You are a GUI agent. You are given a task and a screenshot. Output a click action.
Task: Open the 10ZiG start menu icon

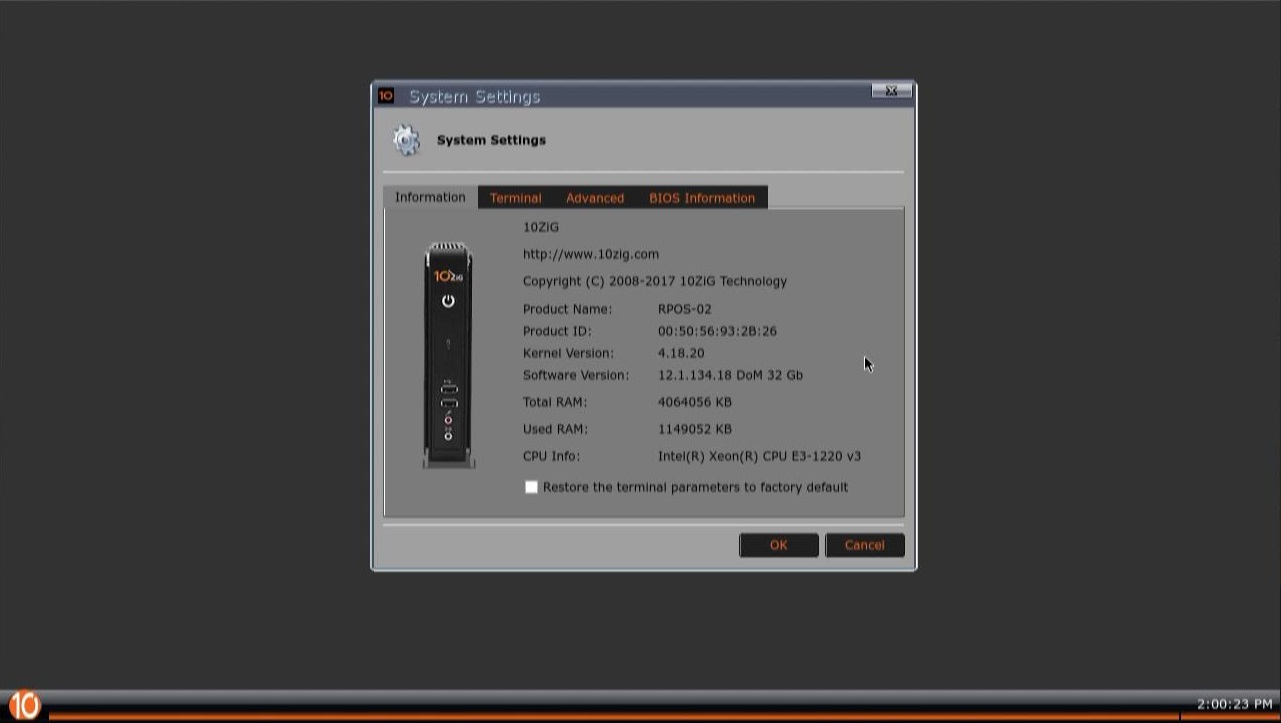(24, 705)
